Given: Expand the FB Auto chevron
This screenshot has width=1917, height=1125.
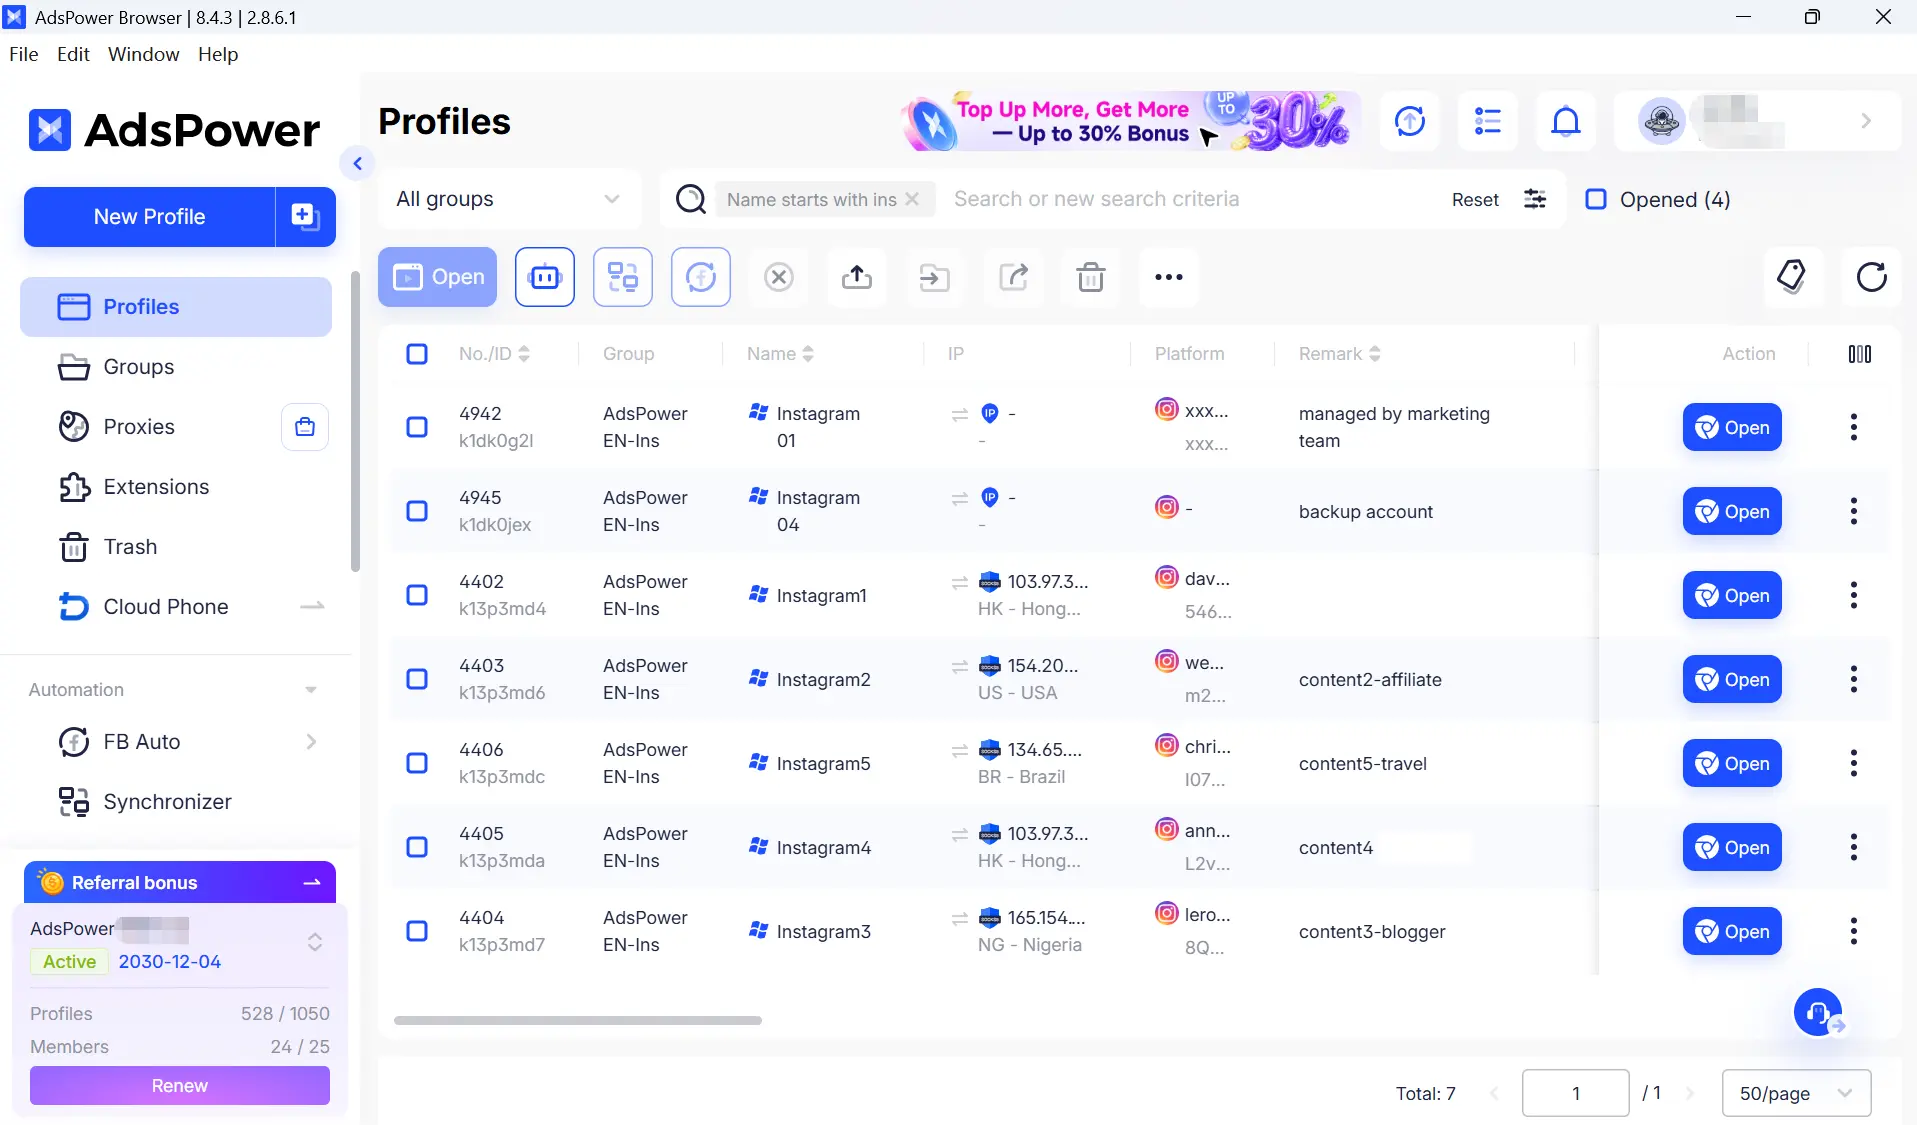Looking at the screenshot, I should click(x=311, y=742).
